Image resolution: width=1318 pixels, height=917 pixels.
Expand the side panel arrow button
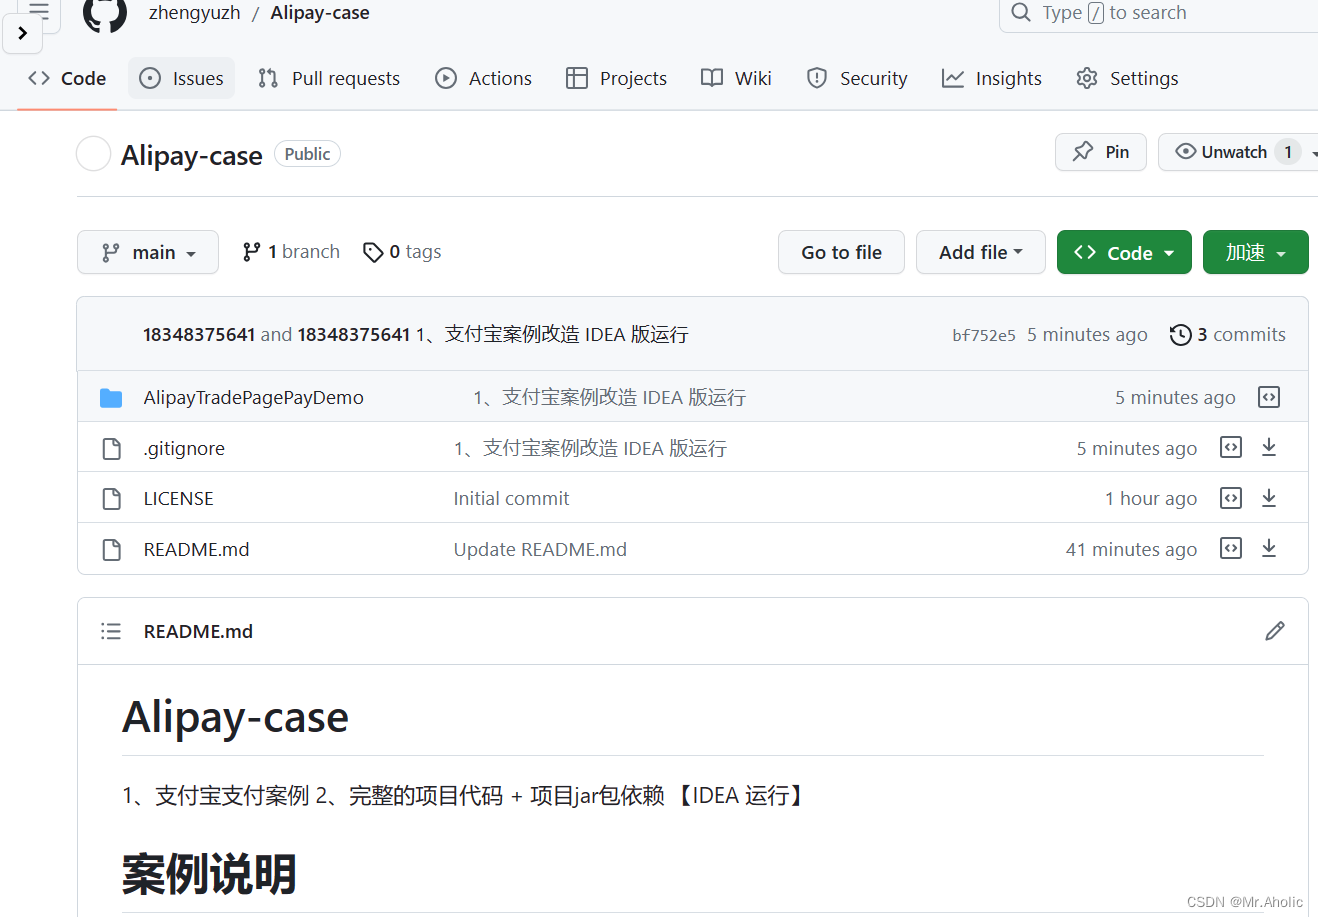(x=22, y=33)
